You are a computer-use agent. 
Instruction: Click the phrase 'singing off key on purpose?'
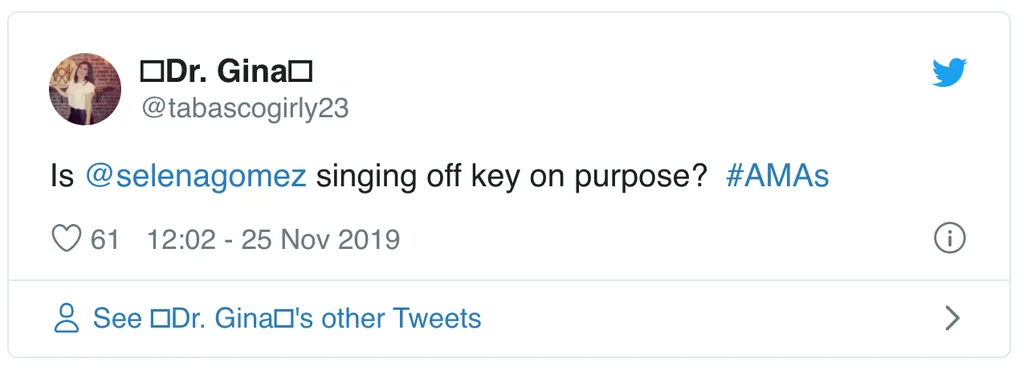click(x=512, y=176)
